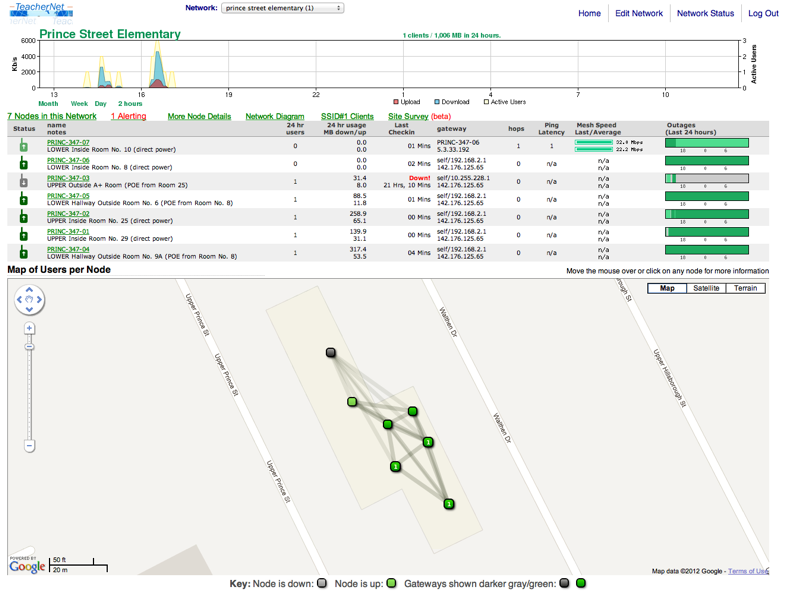Toggle the Upload legend series
The height and width of the screenshot is (592, 789).
click(407, 102)
